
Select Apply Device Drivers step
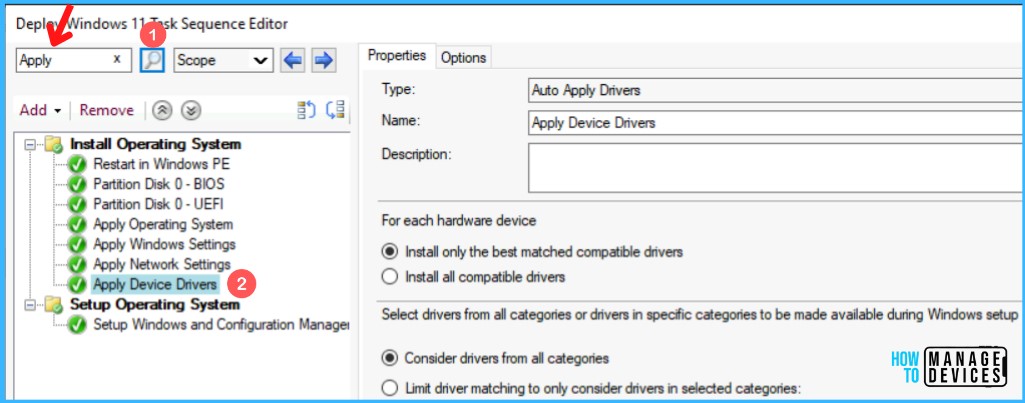pos(155,285)
